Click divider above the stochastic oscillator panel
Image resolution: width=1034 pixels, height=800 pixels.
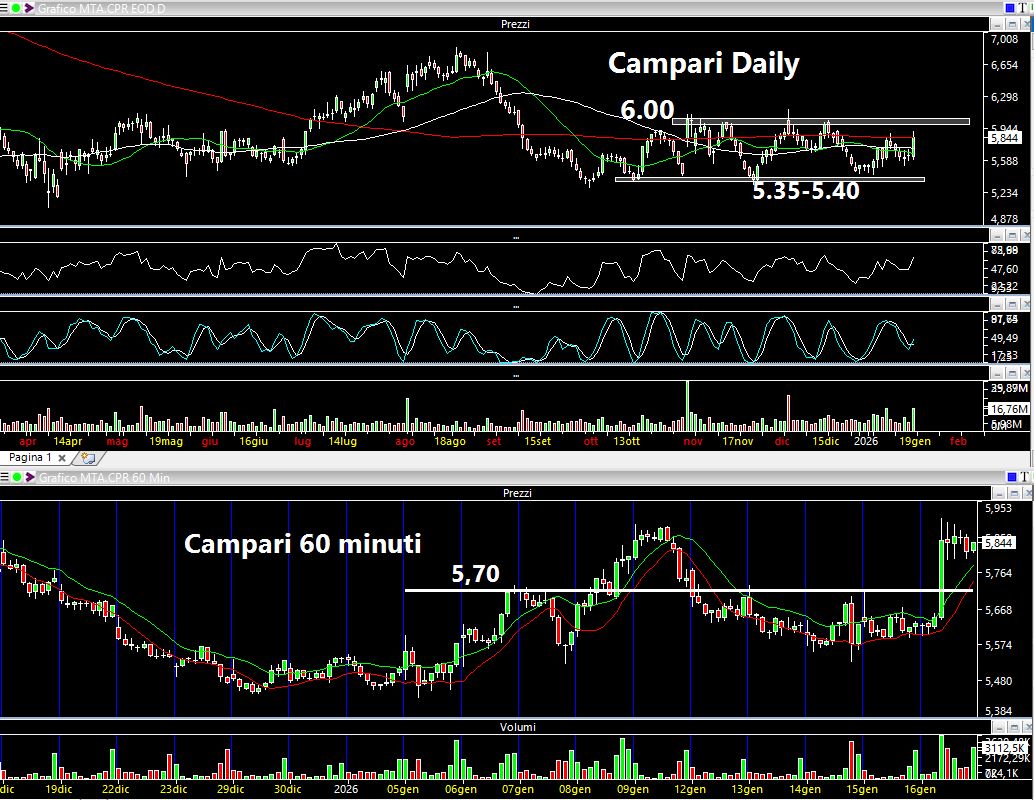pyautogui.click(x=516, y=305)
